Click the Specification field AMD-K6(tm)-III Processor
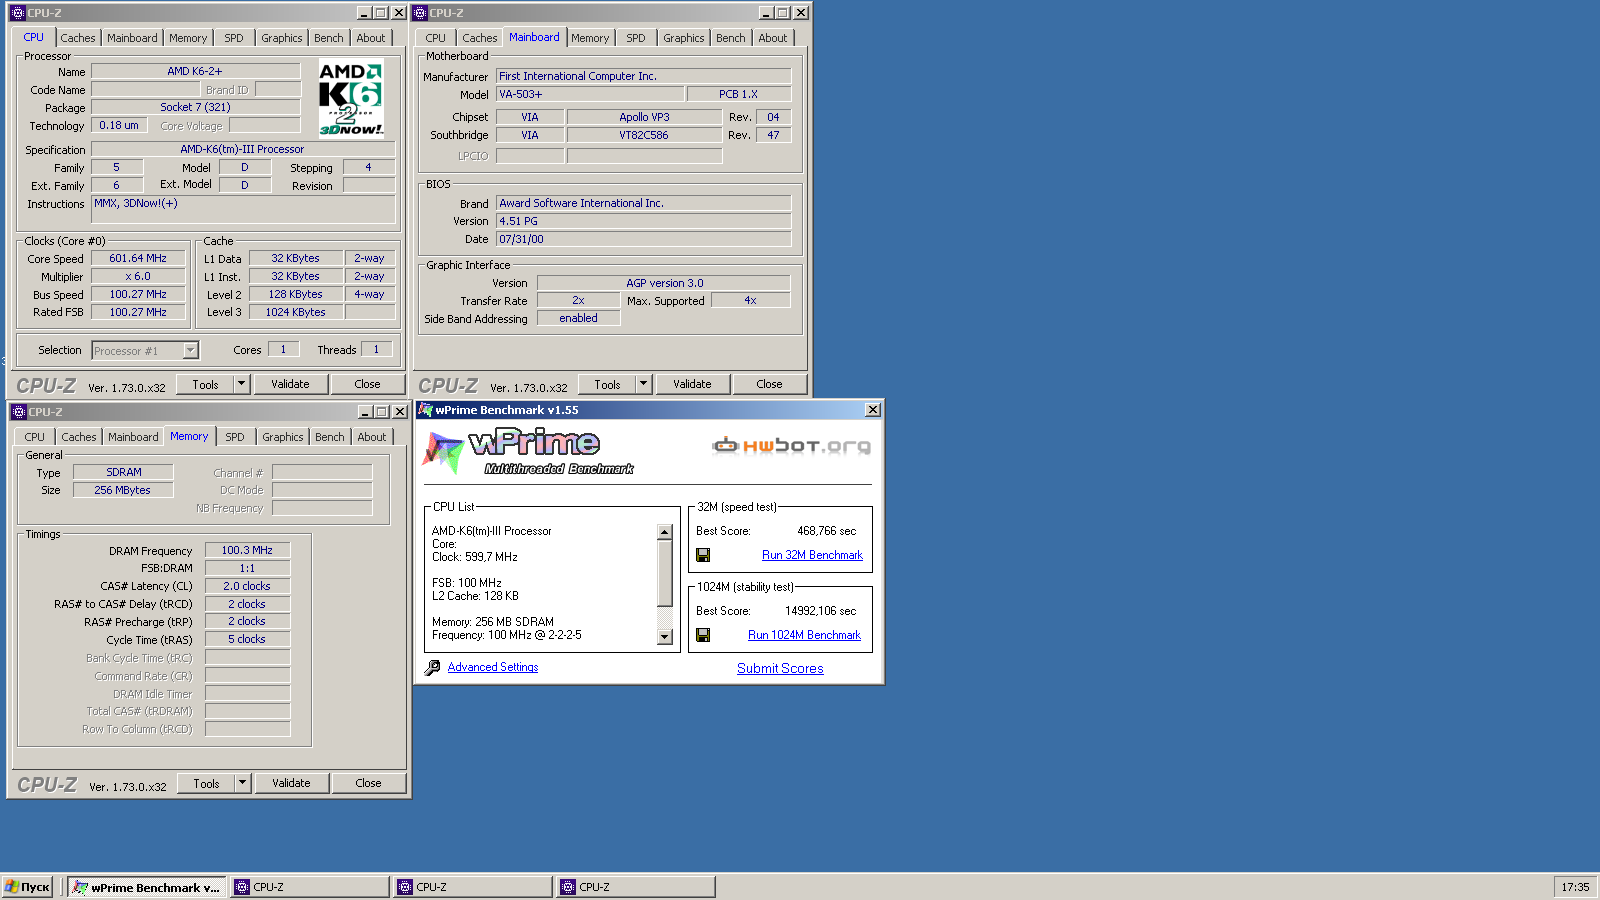Image resolution: width=1600 pixels, height=900 pixels. (x=243, y=149)
